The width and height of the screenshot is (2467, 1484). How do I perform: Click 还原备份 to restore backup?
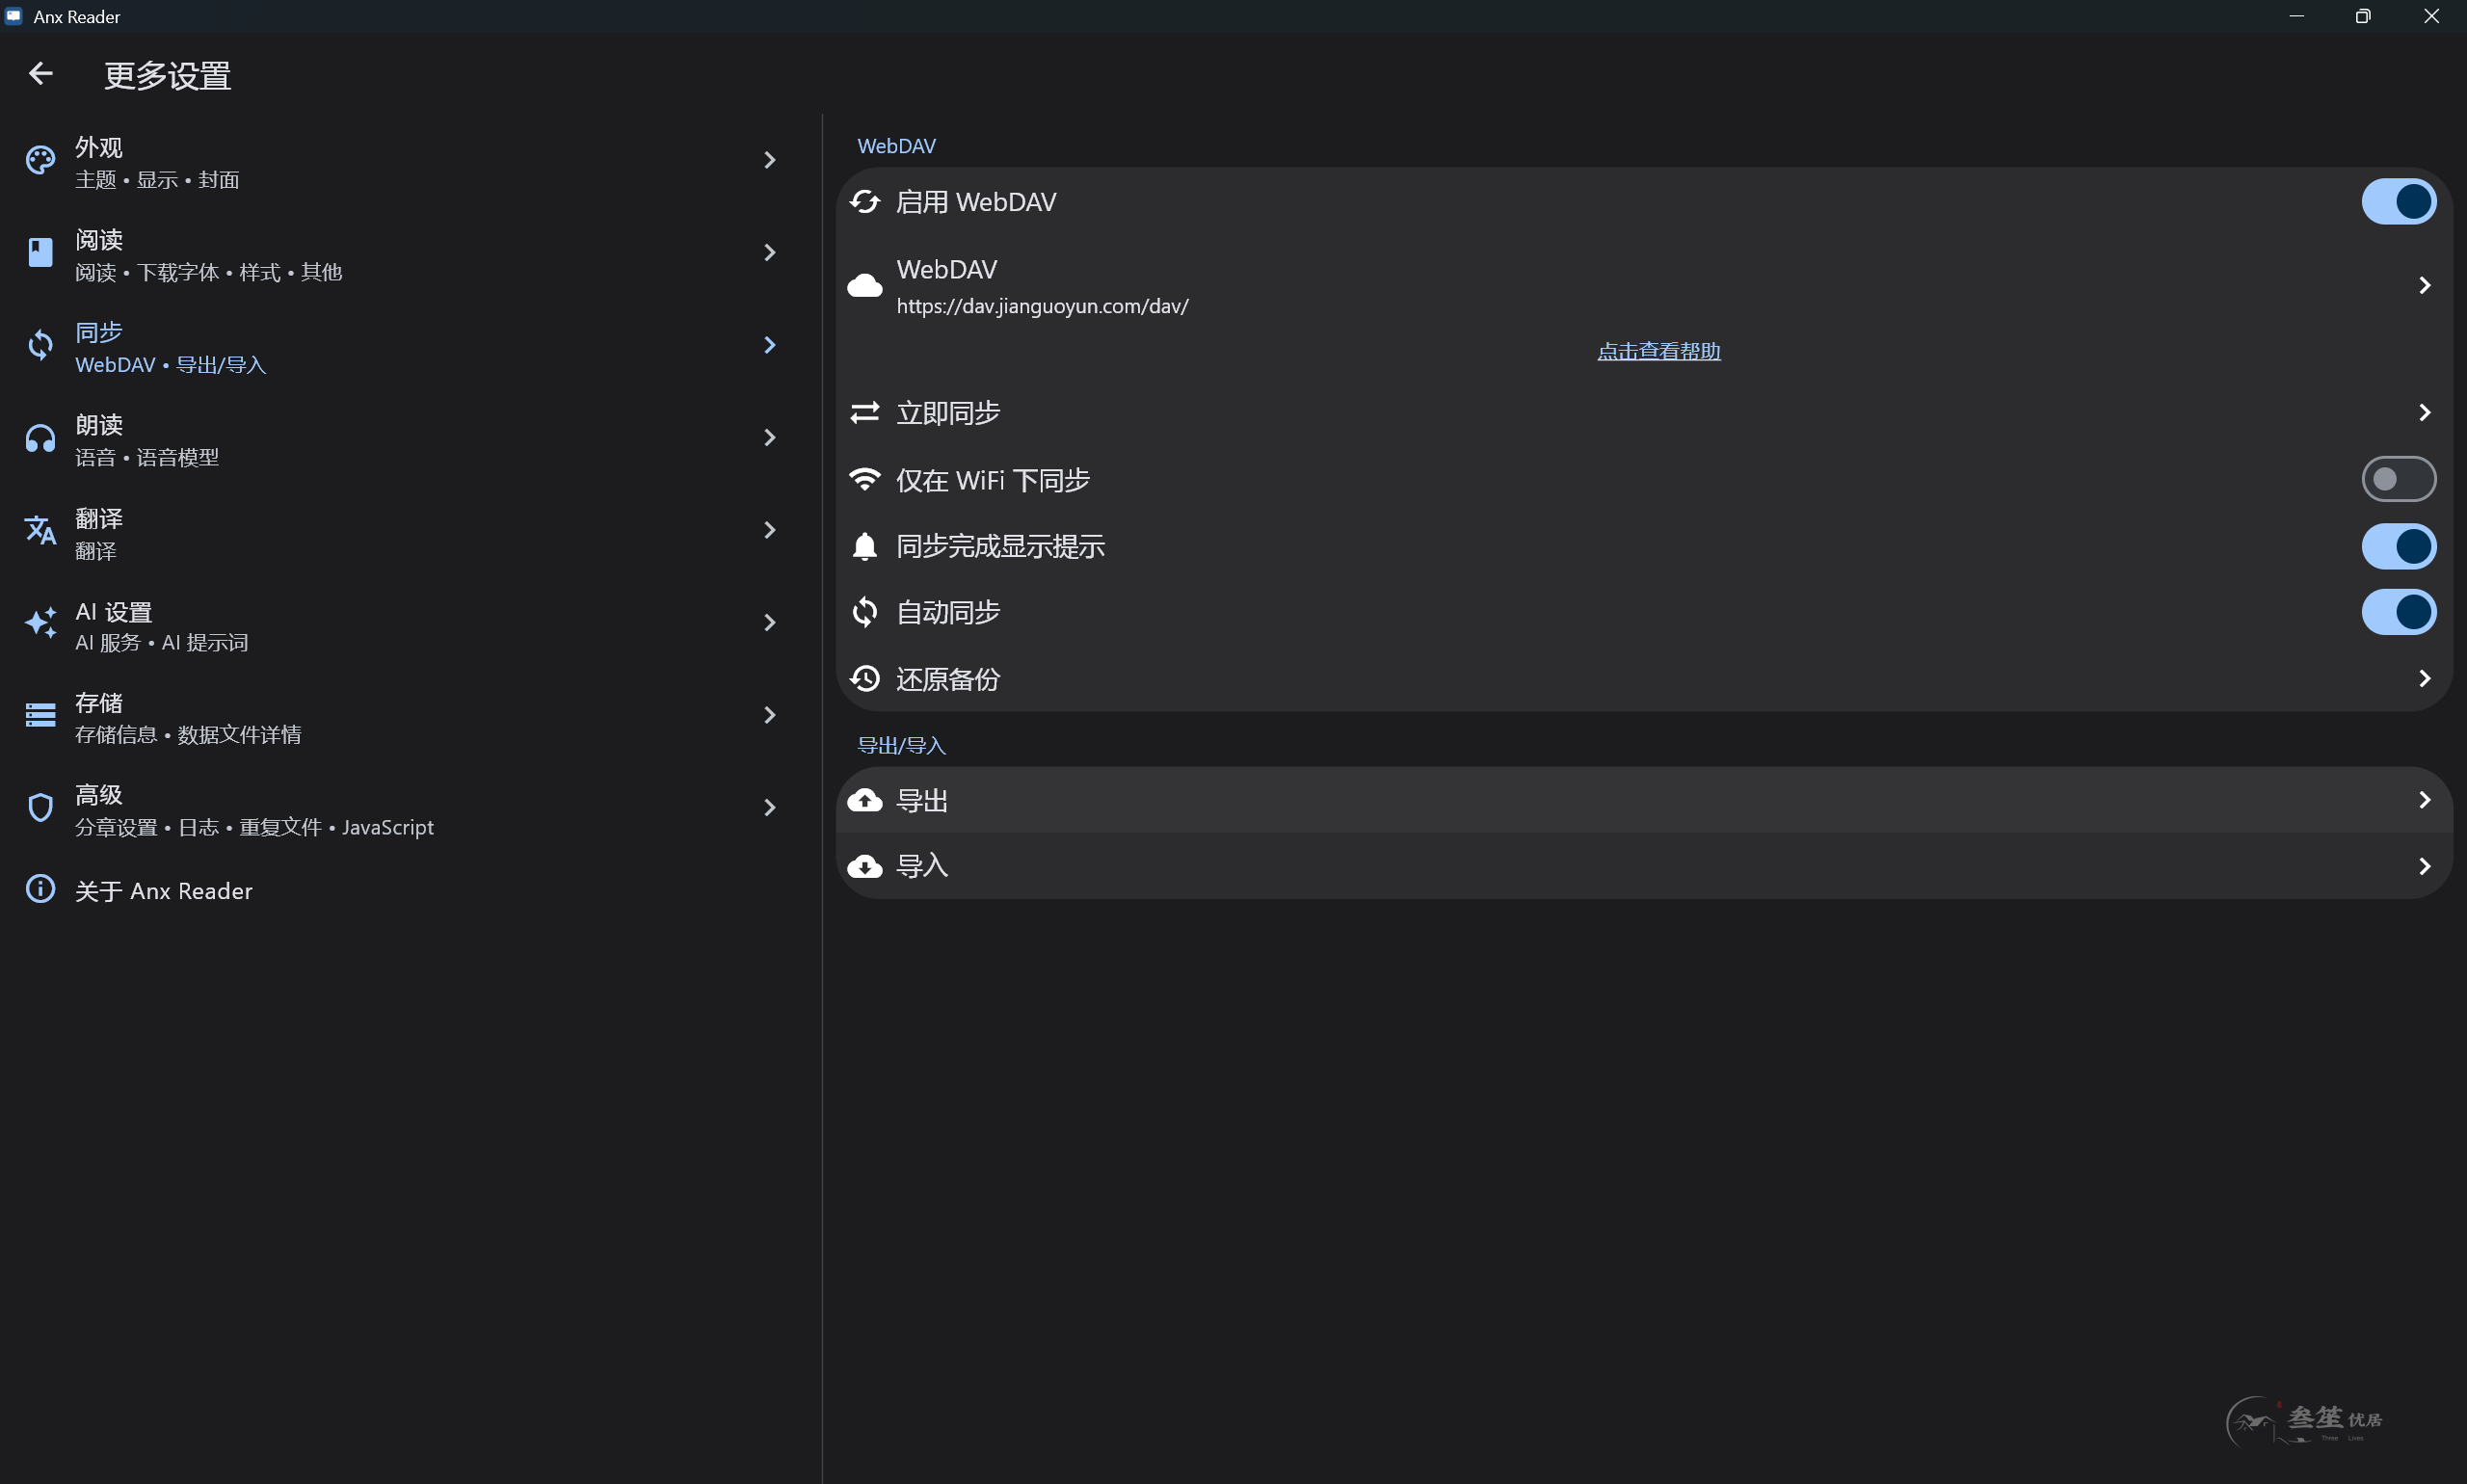[1644, 679]
